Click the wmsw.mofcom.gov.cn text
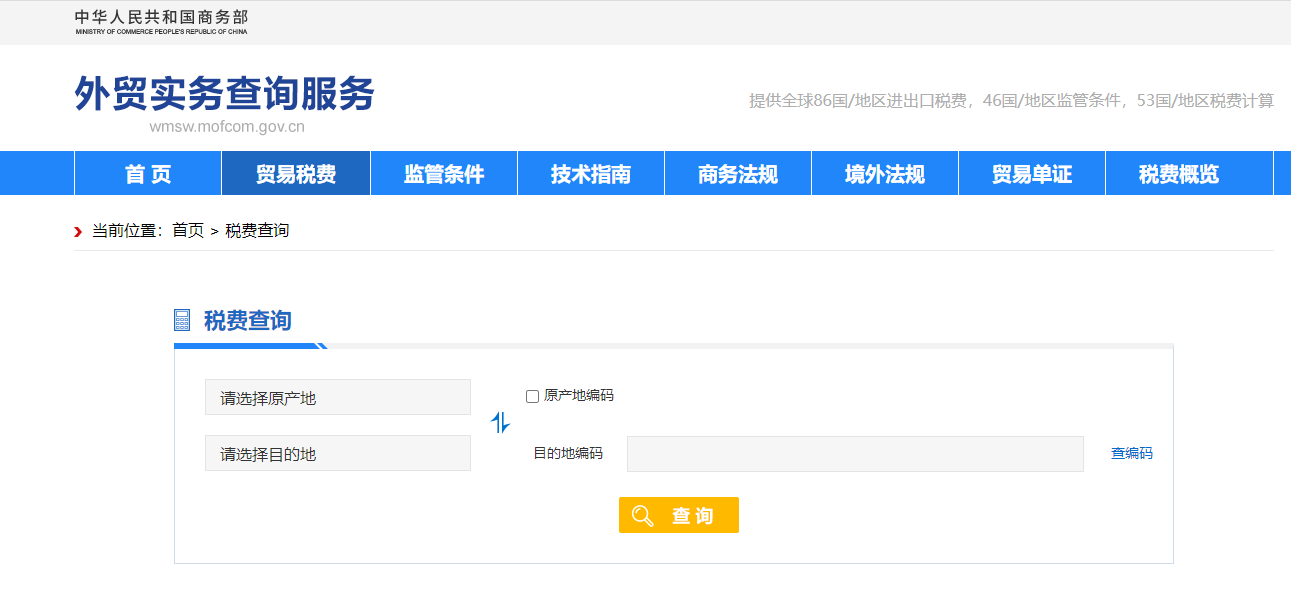Image resolution: width=1291 pixels, height=605 pixels. 227,127
